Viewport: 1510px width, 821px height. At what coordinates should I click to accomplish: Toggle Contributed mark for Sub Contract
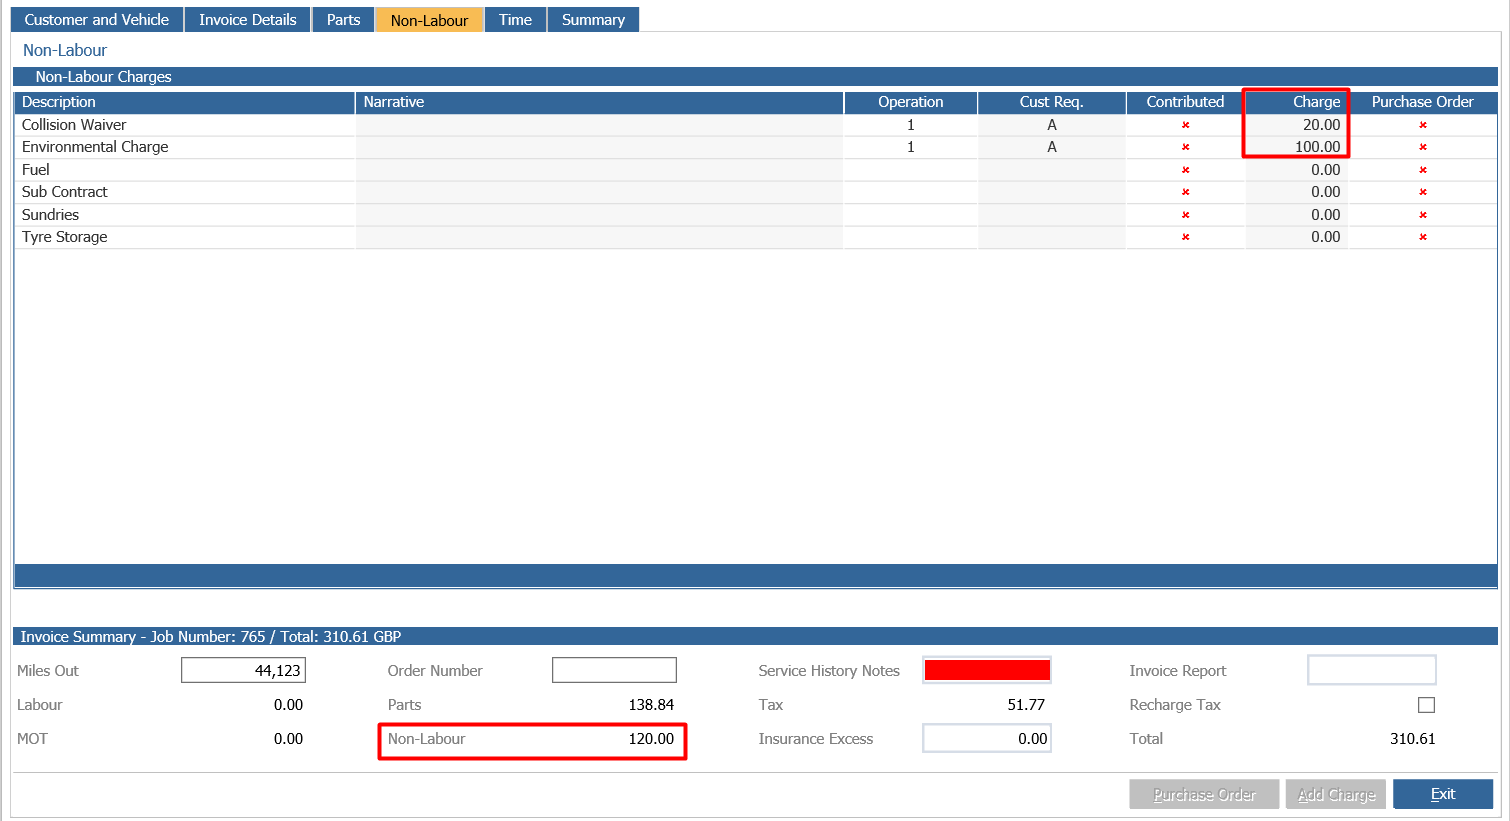click(1185, 192)
